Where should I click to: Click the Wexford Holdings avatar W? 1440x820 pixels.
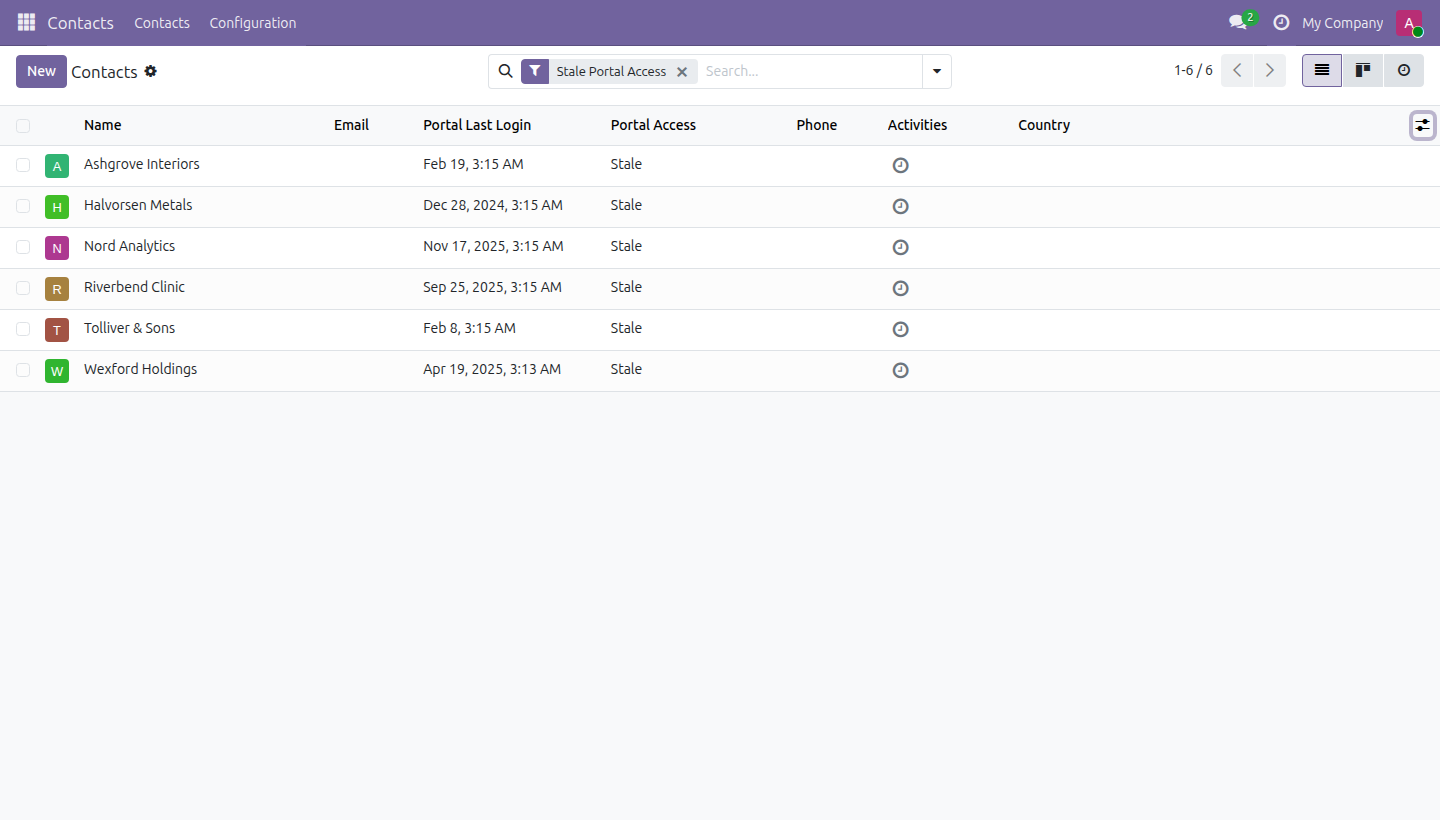57,371
